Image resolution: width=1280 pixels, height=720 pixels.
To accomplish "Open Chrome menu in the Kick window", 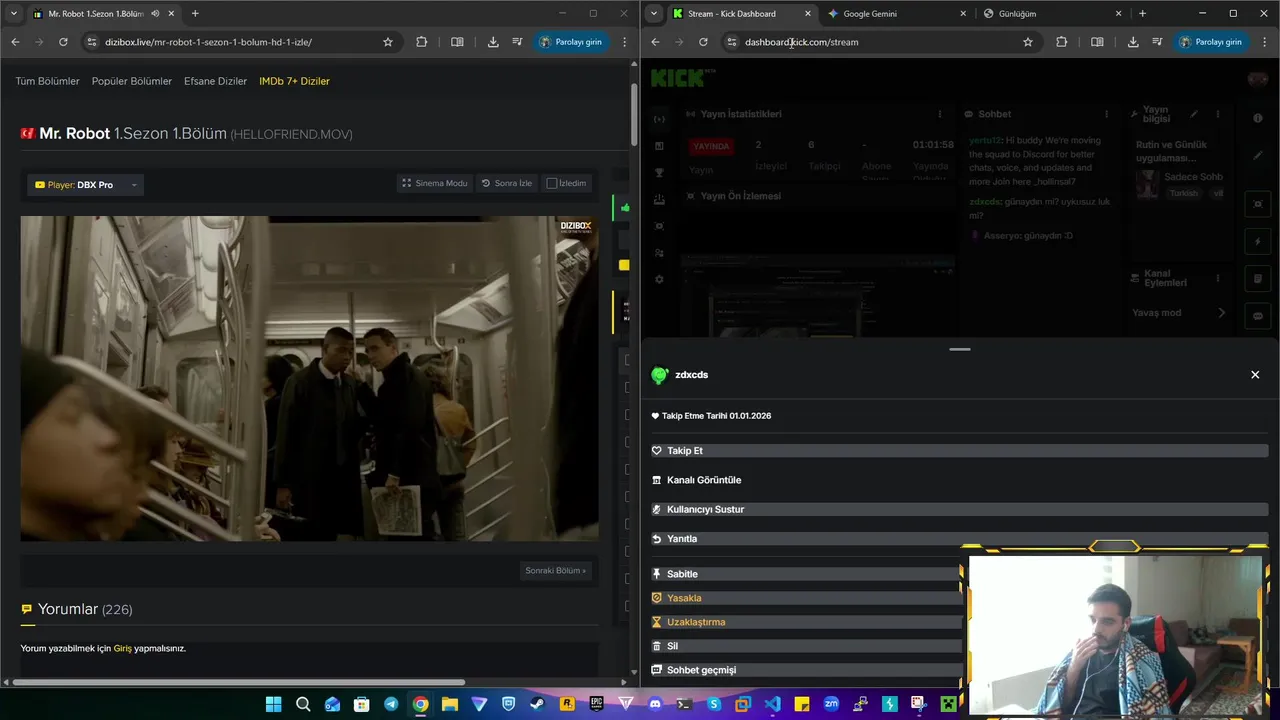I will tap(1265, 42).
